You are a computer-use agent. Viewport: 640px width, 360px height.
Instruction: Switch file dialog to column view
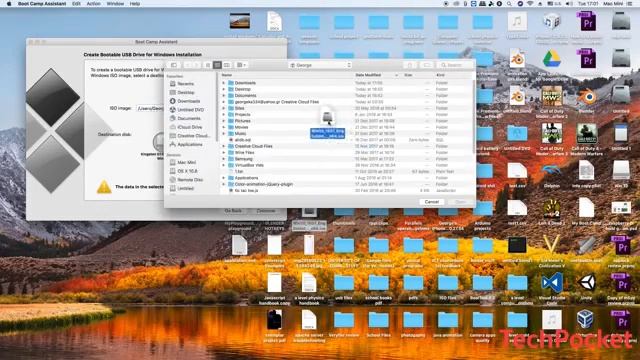[x=227, y=65]
